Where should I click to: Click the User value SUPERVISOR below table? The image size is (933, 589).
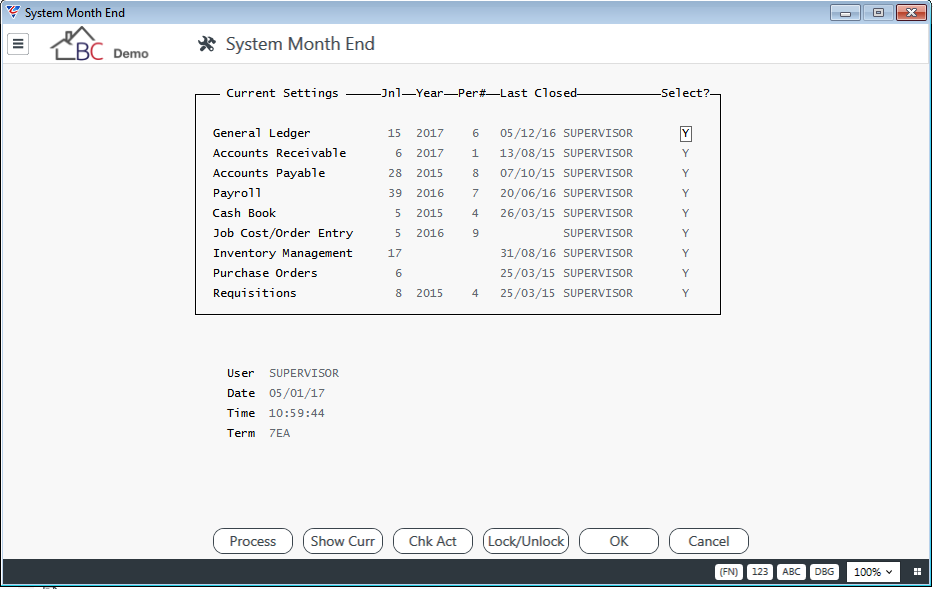(x=304, y=373)
